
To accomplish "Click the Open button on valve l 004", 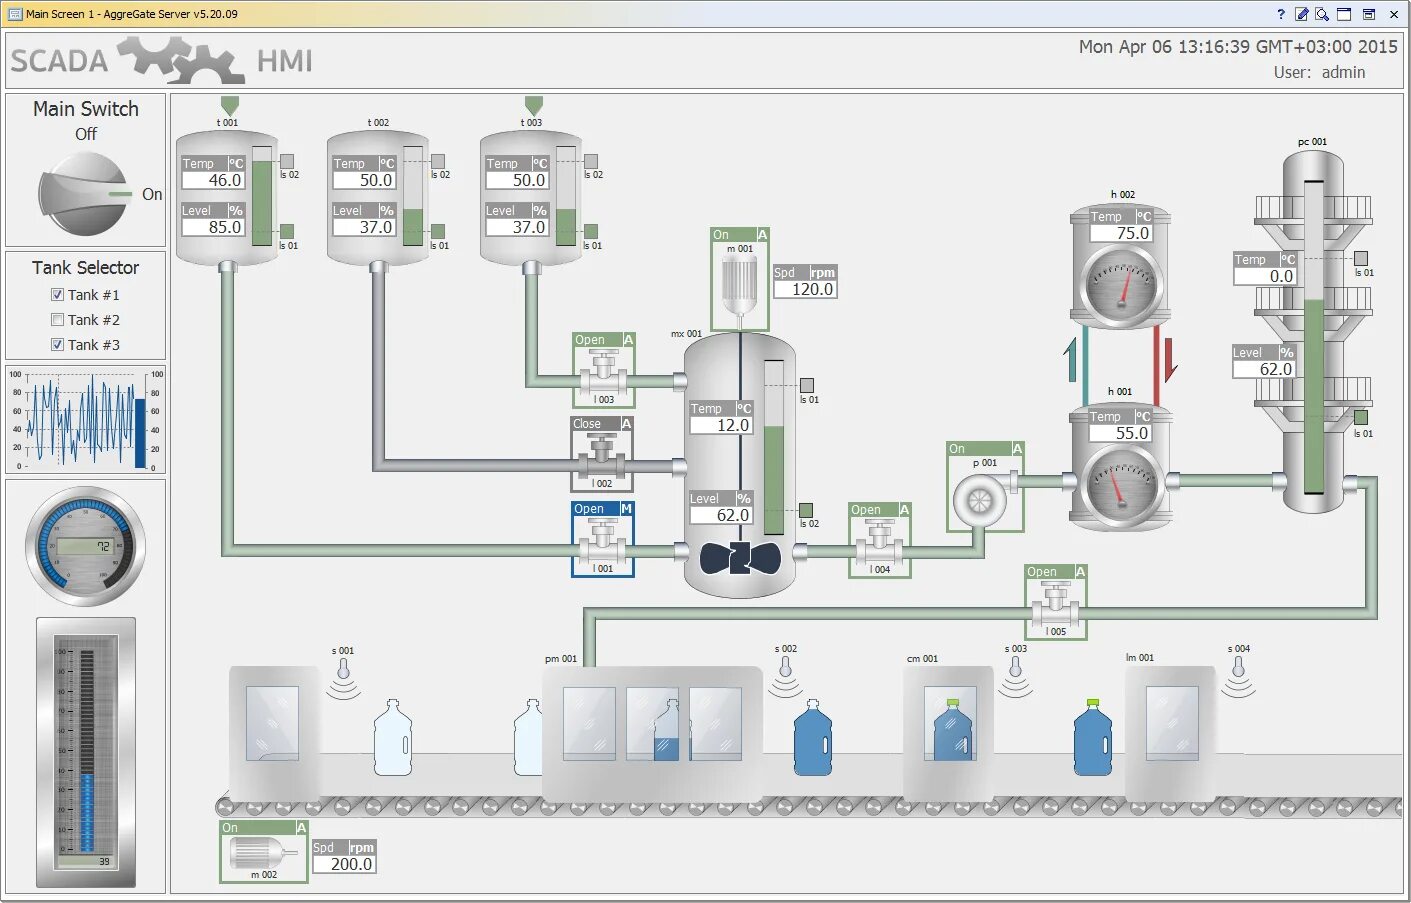I will pyautogui.click(x=865, y=509).
